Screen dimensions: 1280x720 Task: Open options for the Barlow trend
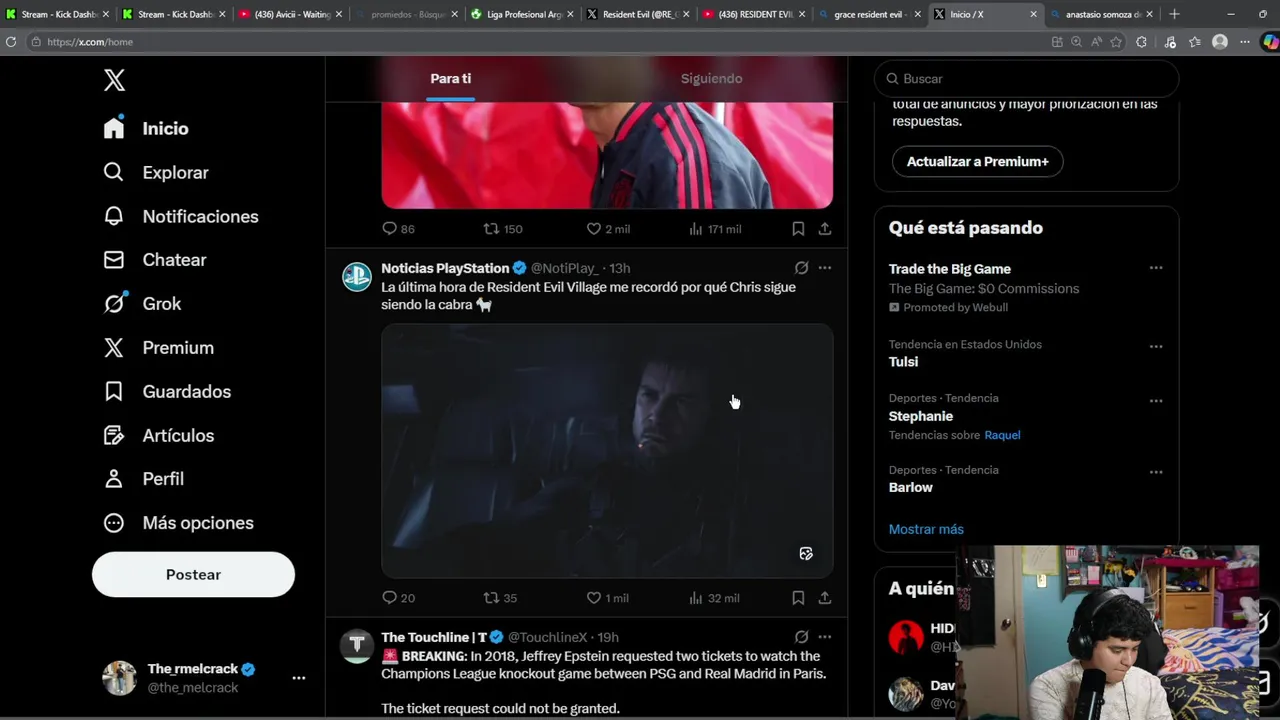coord(1156,472)
